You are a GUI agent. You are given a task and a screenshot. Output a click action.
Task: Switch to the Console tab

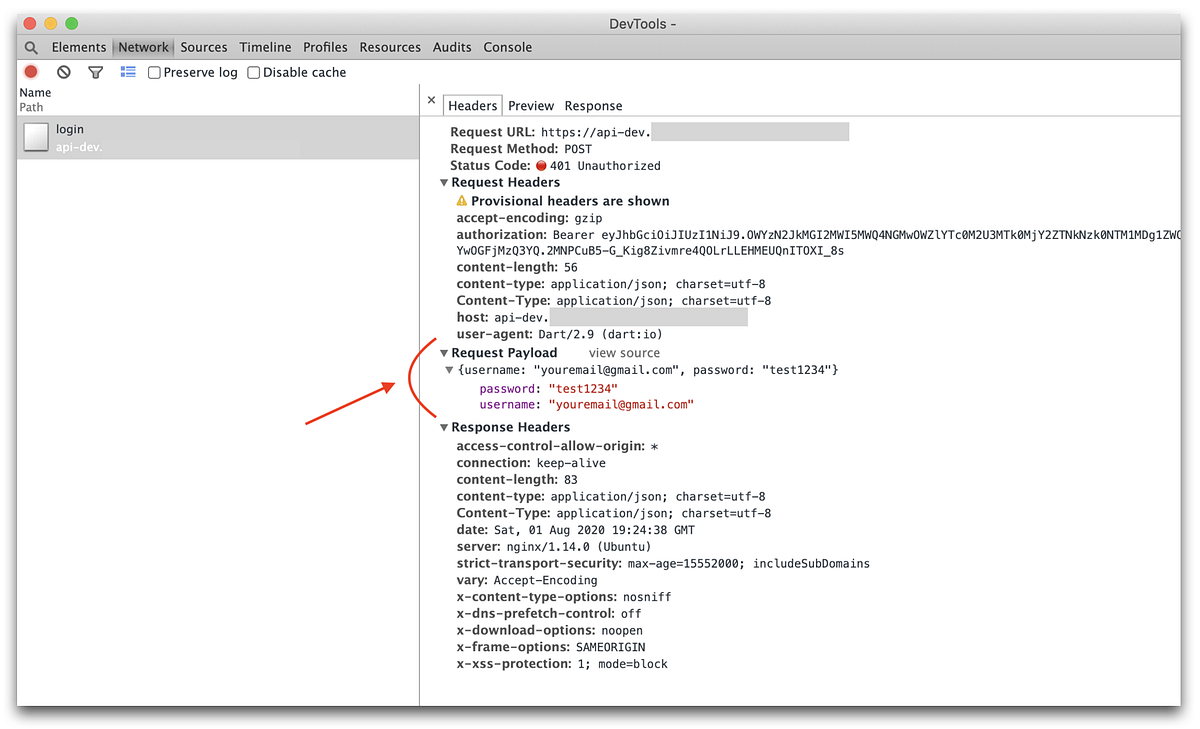point(507,47)
